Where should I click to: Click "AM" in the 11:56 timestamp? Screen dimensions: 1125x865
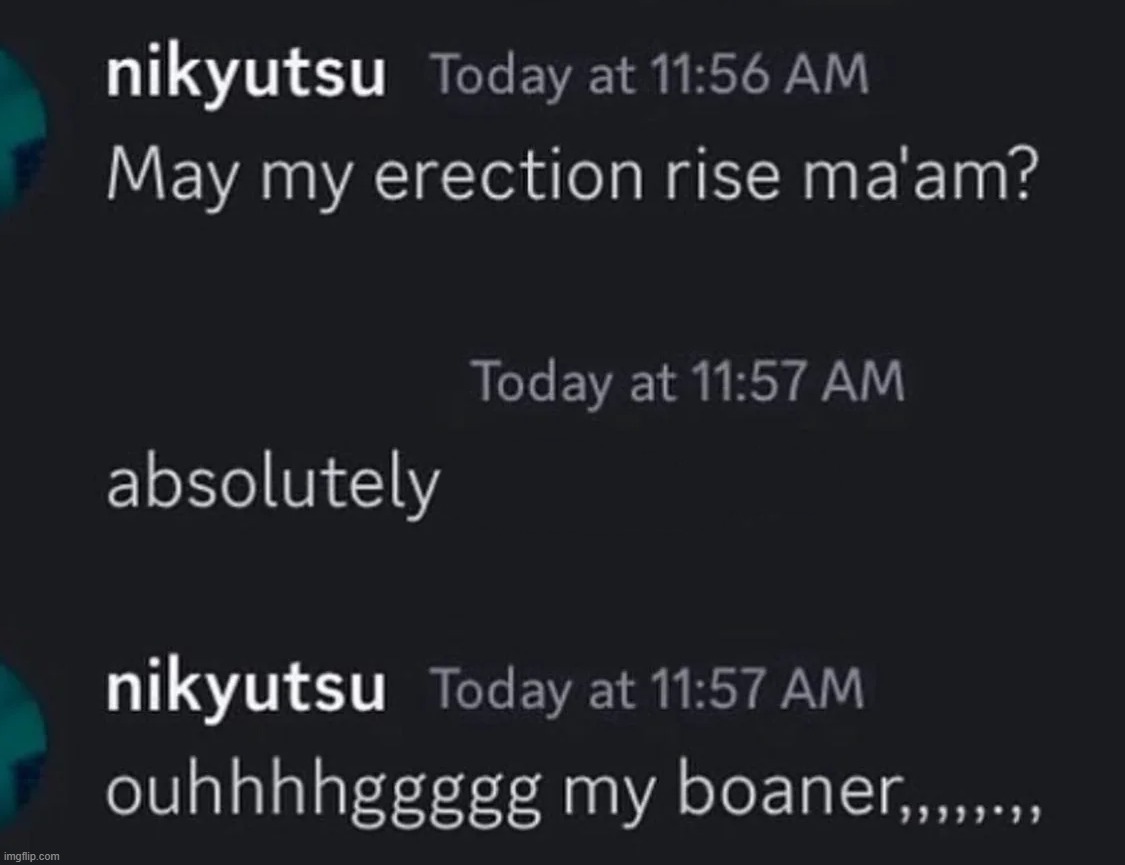click(x=825, y=75)
